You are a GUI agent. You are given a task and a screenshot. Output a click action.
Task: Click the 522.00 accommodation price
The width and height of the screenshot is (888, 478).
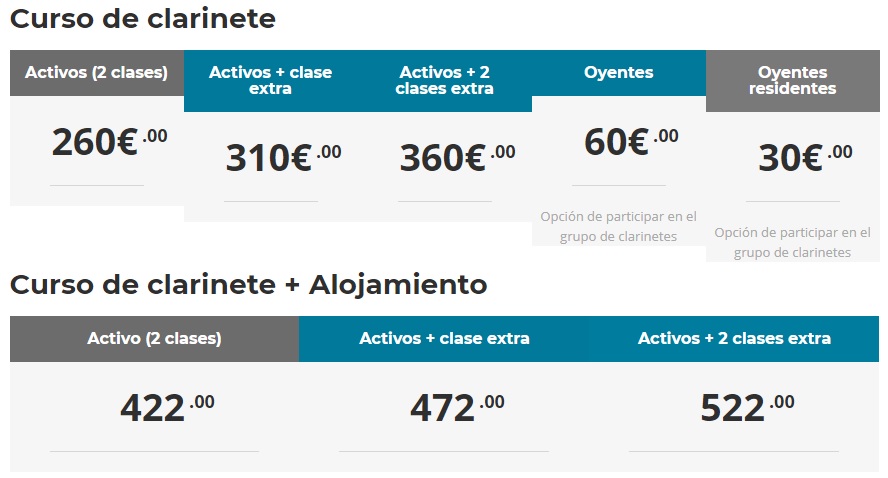tap(746, 407)
